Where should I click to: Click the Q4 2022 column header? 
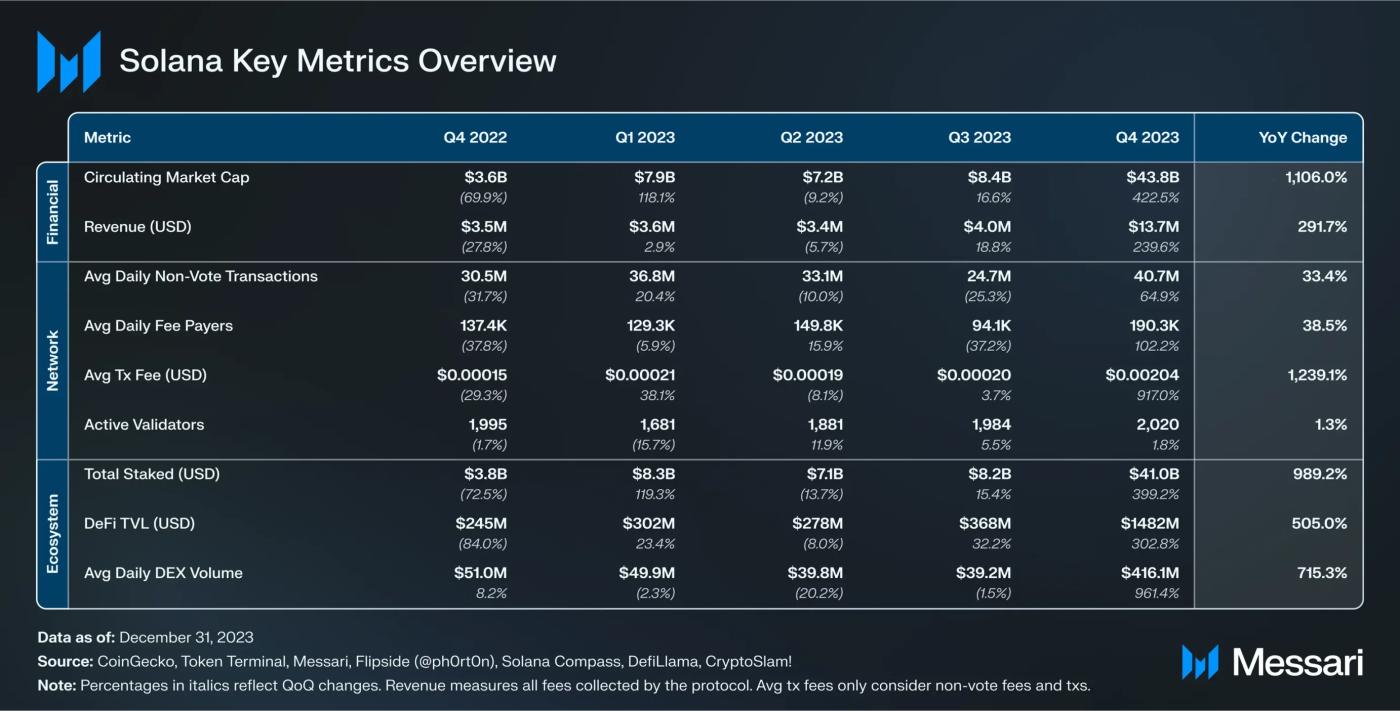[475, 138]
